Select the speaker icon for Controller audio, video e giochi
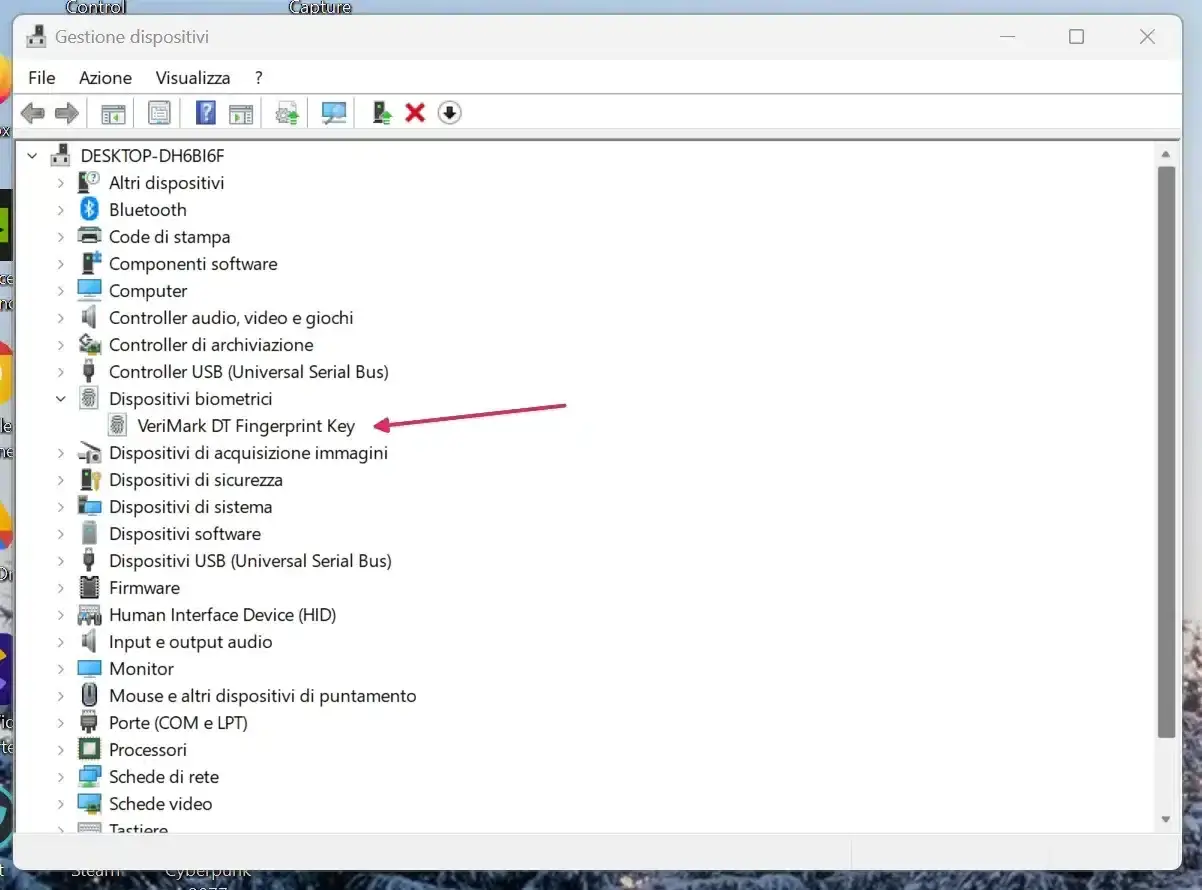Image resolution: width=1202 pixels, height=890 pixels. (90, 317)
